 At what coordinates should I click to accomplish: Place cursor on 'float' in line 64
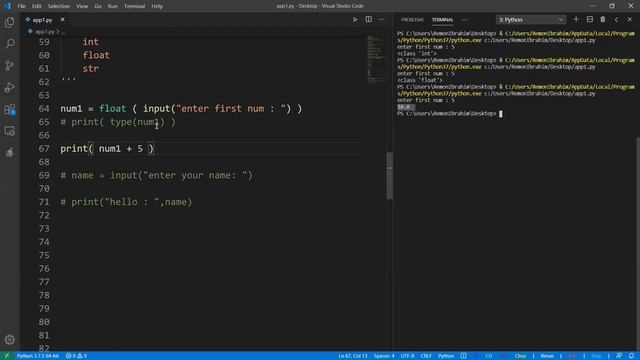coord(113,109)
